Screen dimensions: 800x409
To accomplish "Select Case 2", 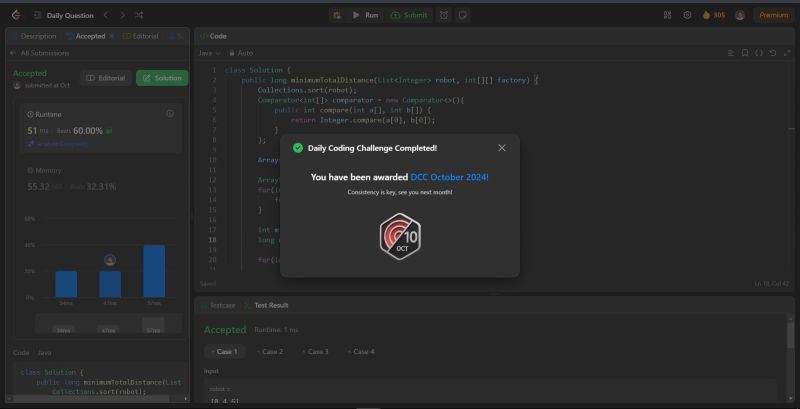I will click(270, 351).
